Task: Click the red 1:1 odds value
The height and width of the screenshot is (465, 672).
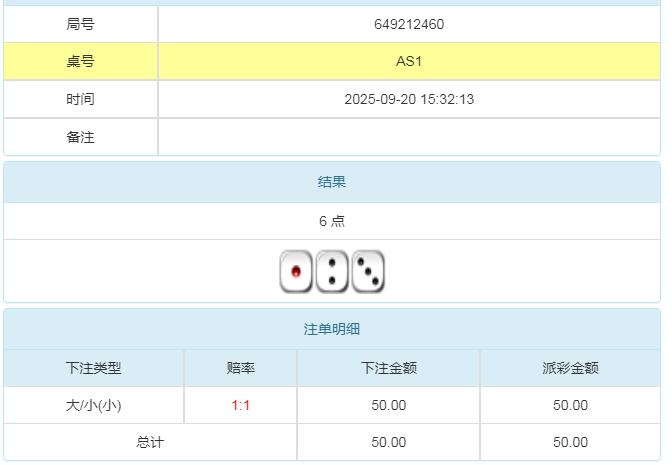Action: click(241, 405)
